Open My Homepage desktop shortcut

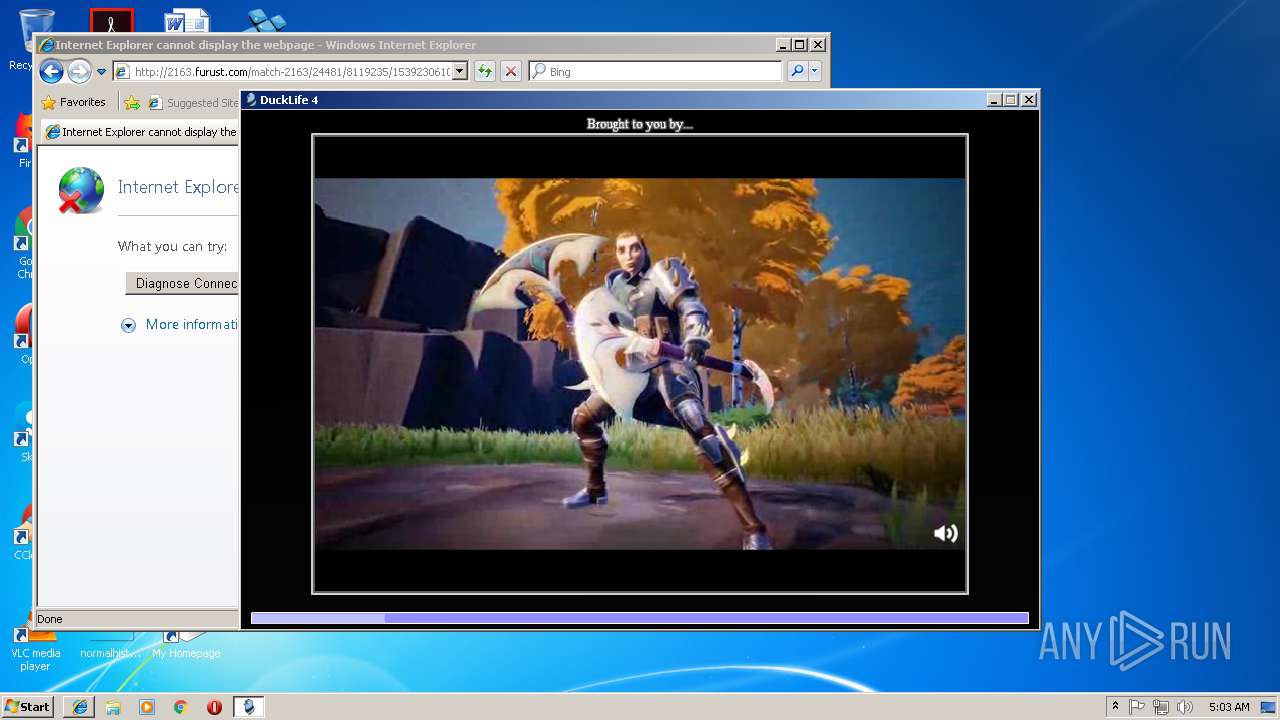tap(186, 646)
